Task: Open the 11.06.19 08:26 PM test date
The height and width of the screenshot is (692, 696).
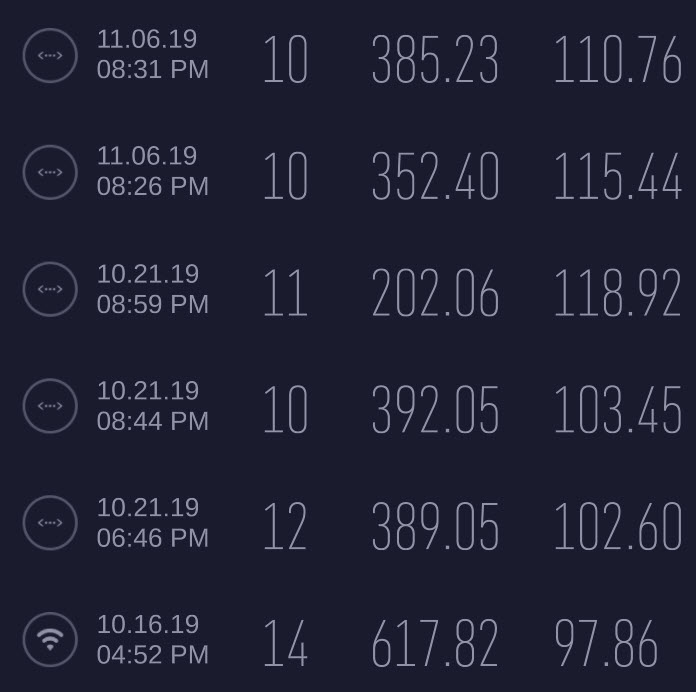Action: [152, 172]
